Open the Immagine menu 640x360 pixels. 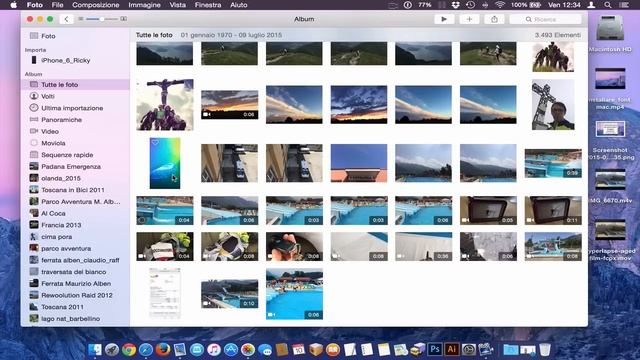point(144,5)
